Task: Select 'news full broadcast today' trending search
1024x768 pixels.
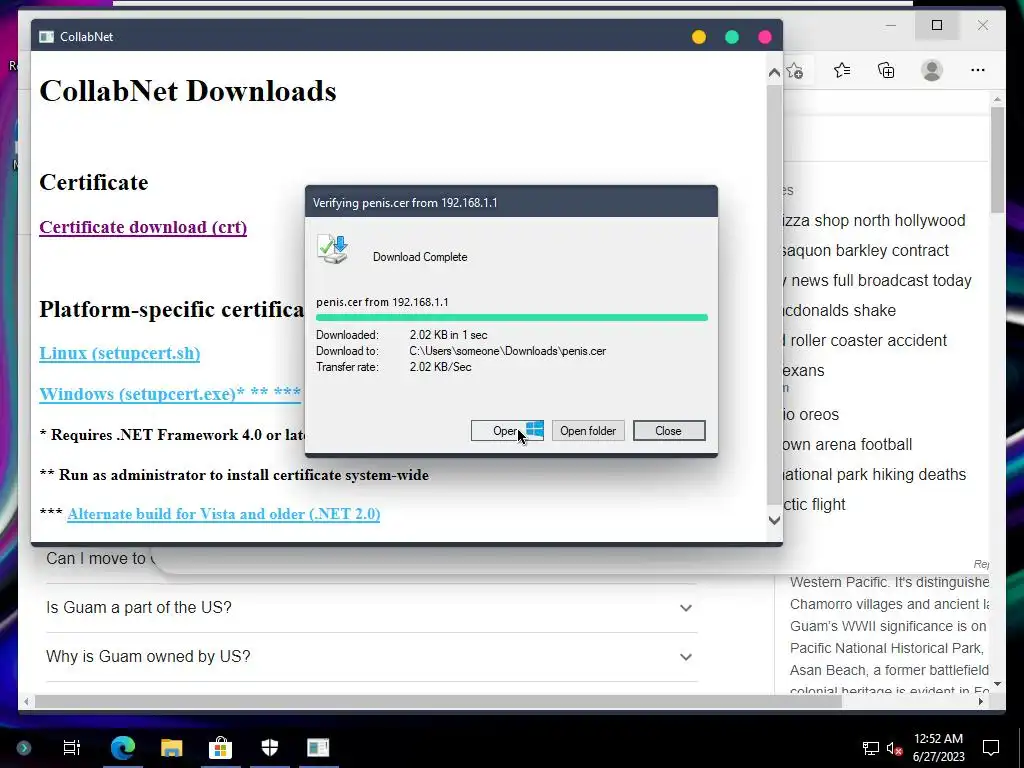Action: point(877,281)
